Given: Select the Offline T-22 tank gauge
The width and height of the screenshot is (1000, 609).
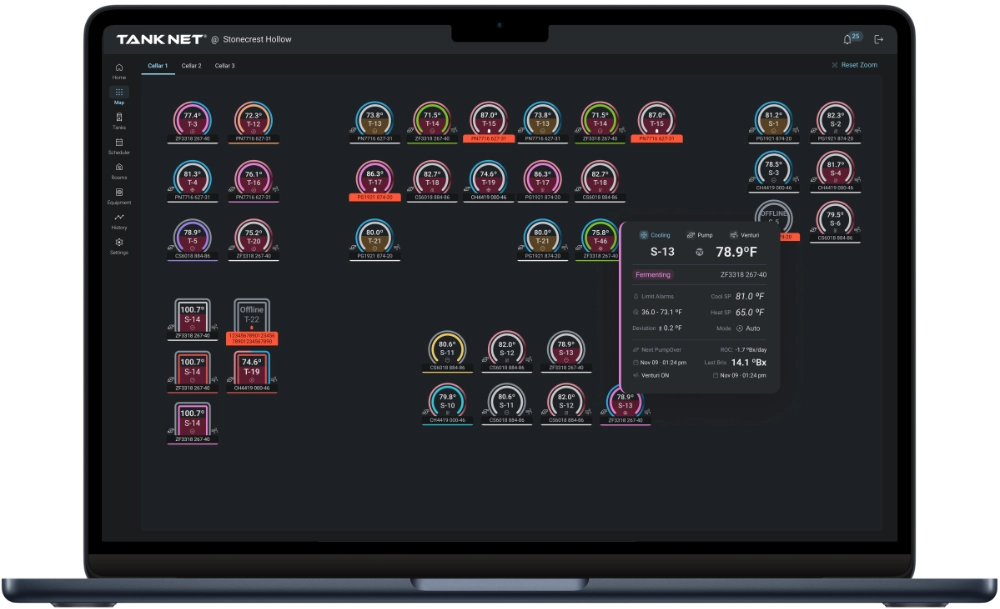Looking at the screenshot, I should tap(253, 315).
